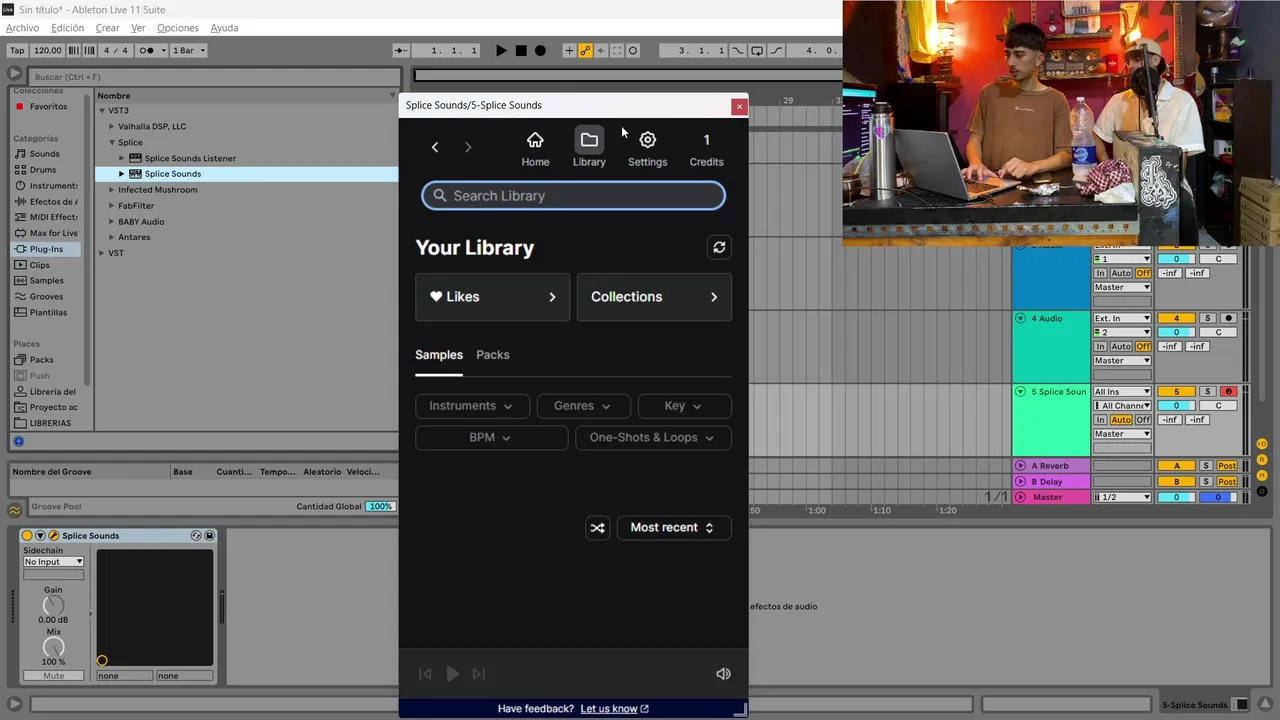The width and height of the screenshot is (1280, 720).
Task: Open the Crear menu
Action: (107, 28)
